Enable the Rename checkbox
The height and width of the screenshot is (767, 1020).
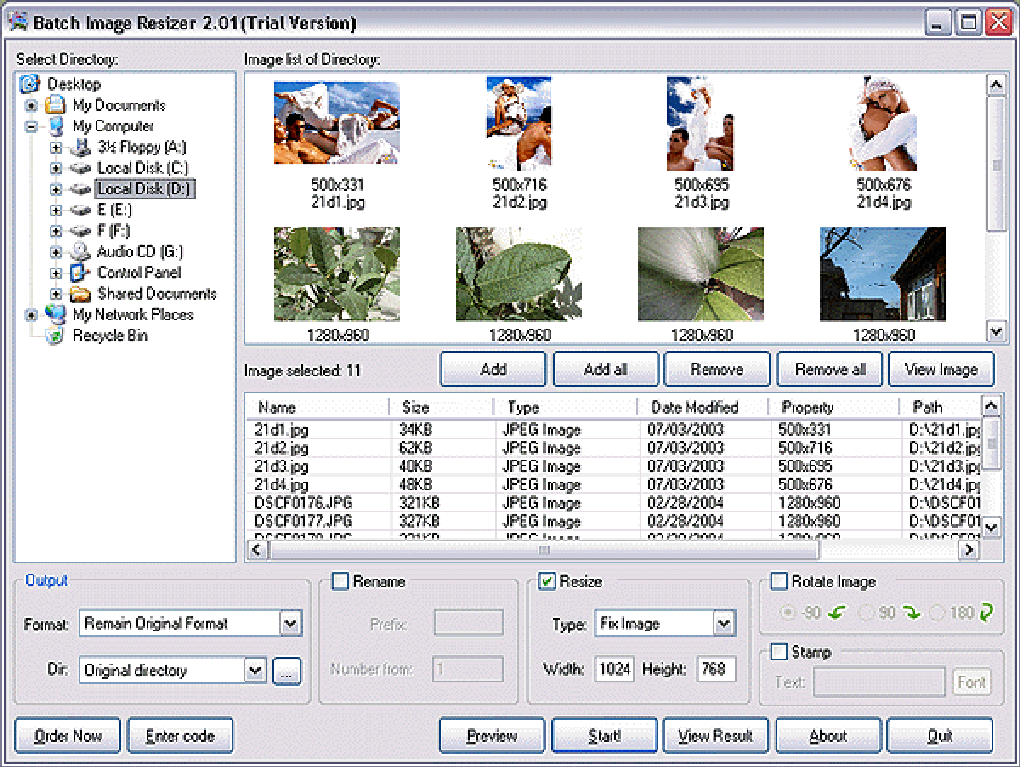[340, 581]
